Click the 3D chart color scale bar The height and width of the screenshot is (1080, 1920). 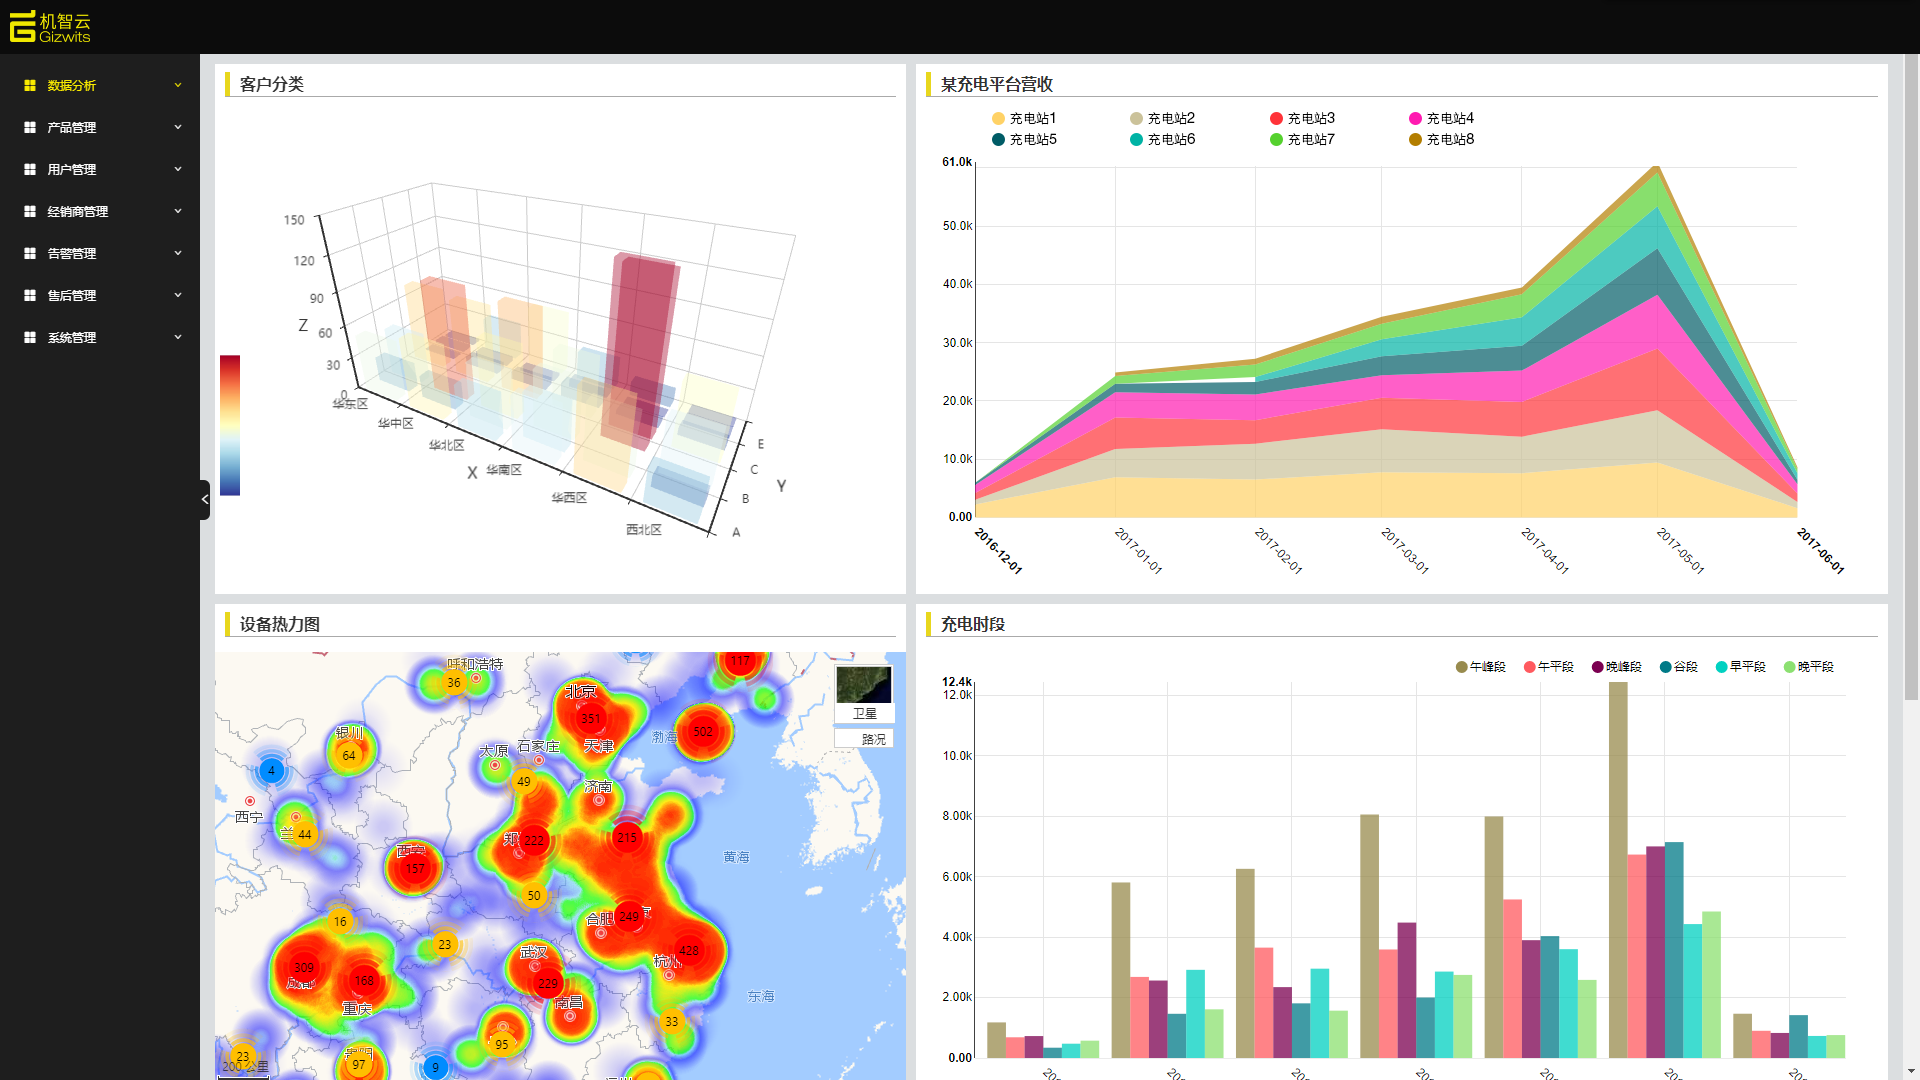coord(230,425)
